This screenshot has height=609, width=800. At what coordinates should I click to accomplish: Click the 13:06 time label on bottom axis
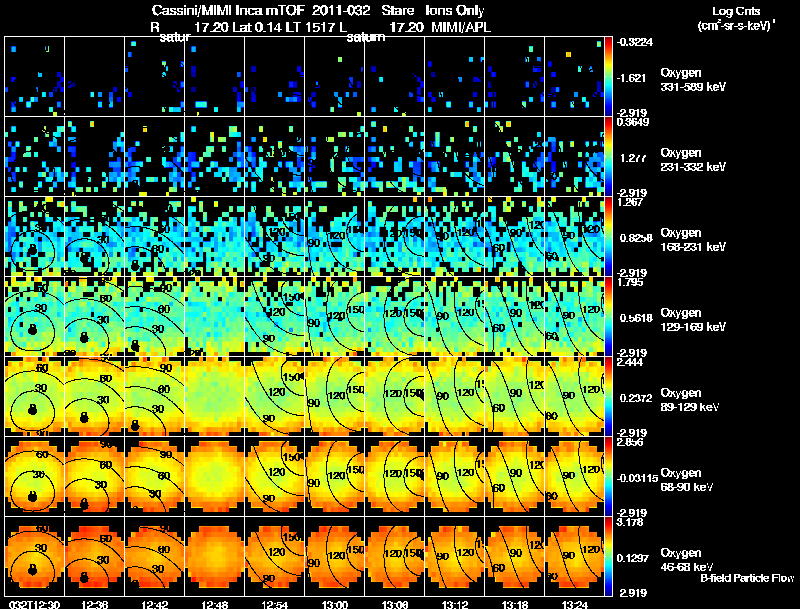tap(394, 604)
